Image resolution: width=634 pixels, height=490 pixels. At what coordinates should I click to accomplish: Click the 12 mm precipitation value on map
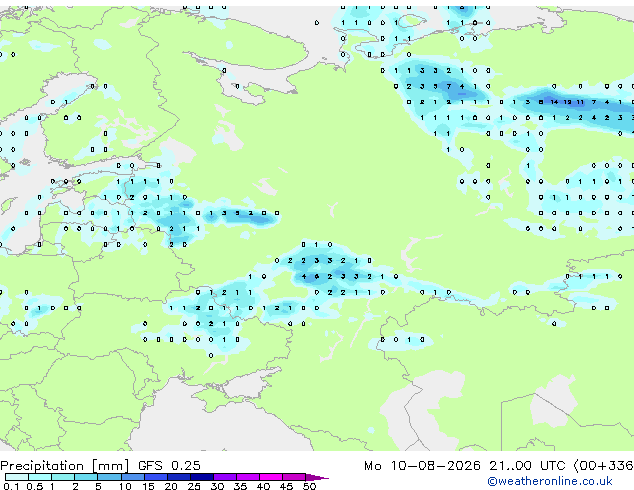567,102
